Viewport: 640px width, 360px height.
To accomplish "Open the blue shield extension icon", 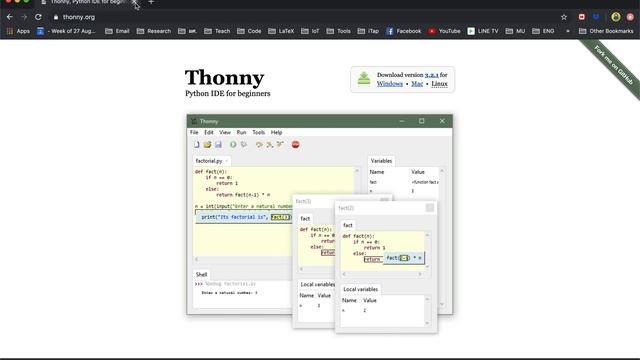I will point(596,17).
